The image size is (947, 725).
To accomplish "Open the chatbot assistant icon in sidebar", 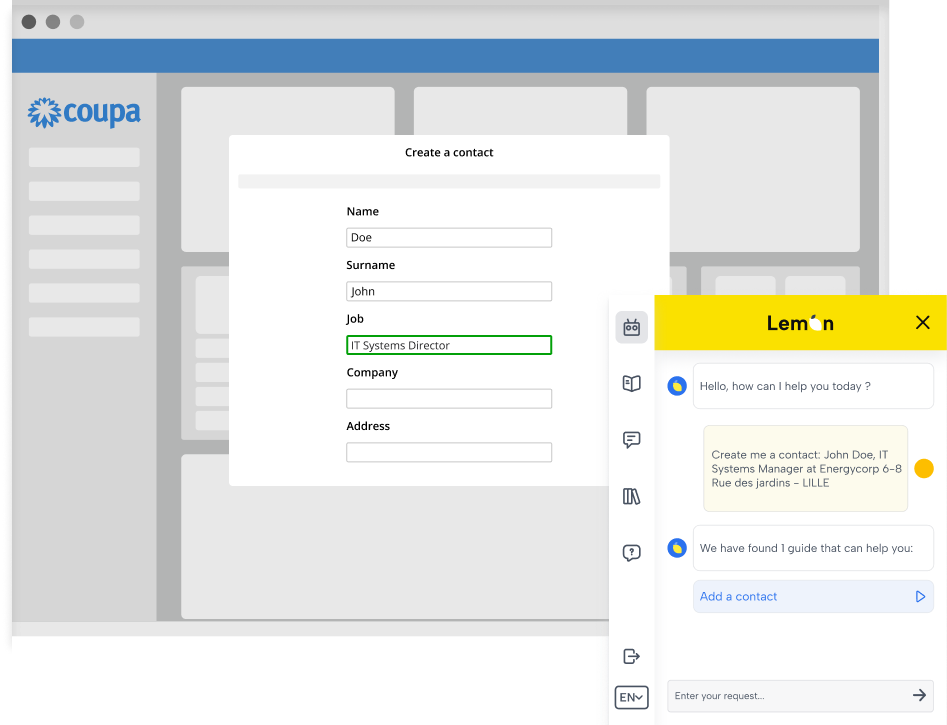I will click(631, 327).
